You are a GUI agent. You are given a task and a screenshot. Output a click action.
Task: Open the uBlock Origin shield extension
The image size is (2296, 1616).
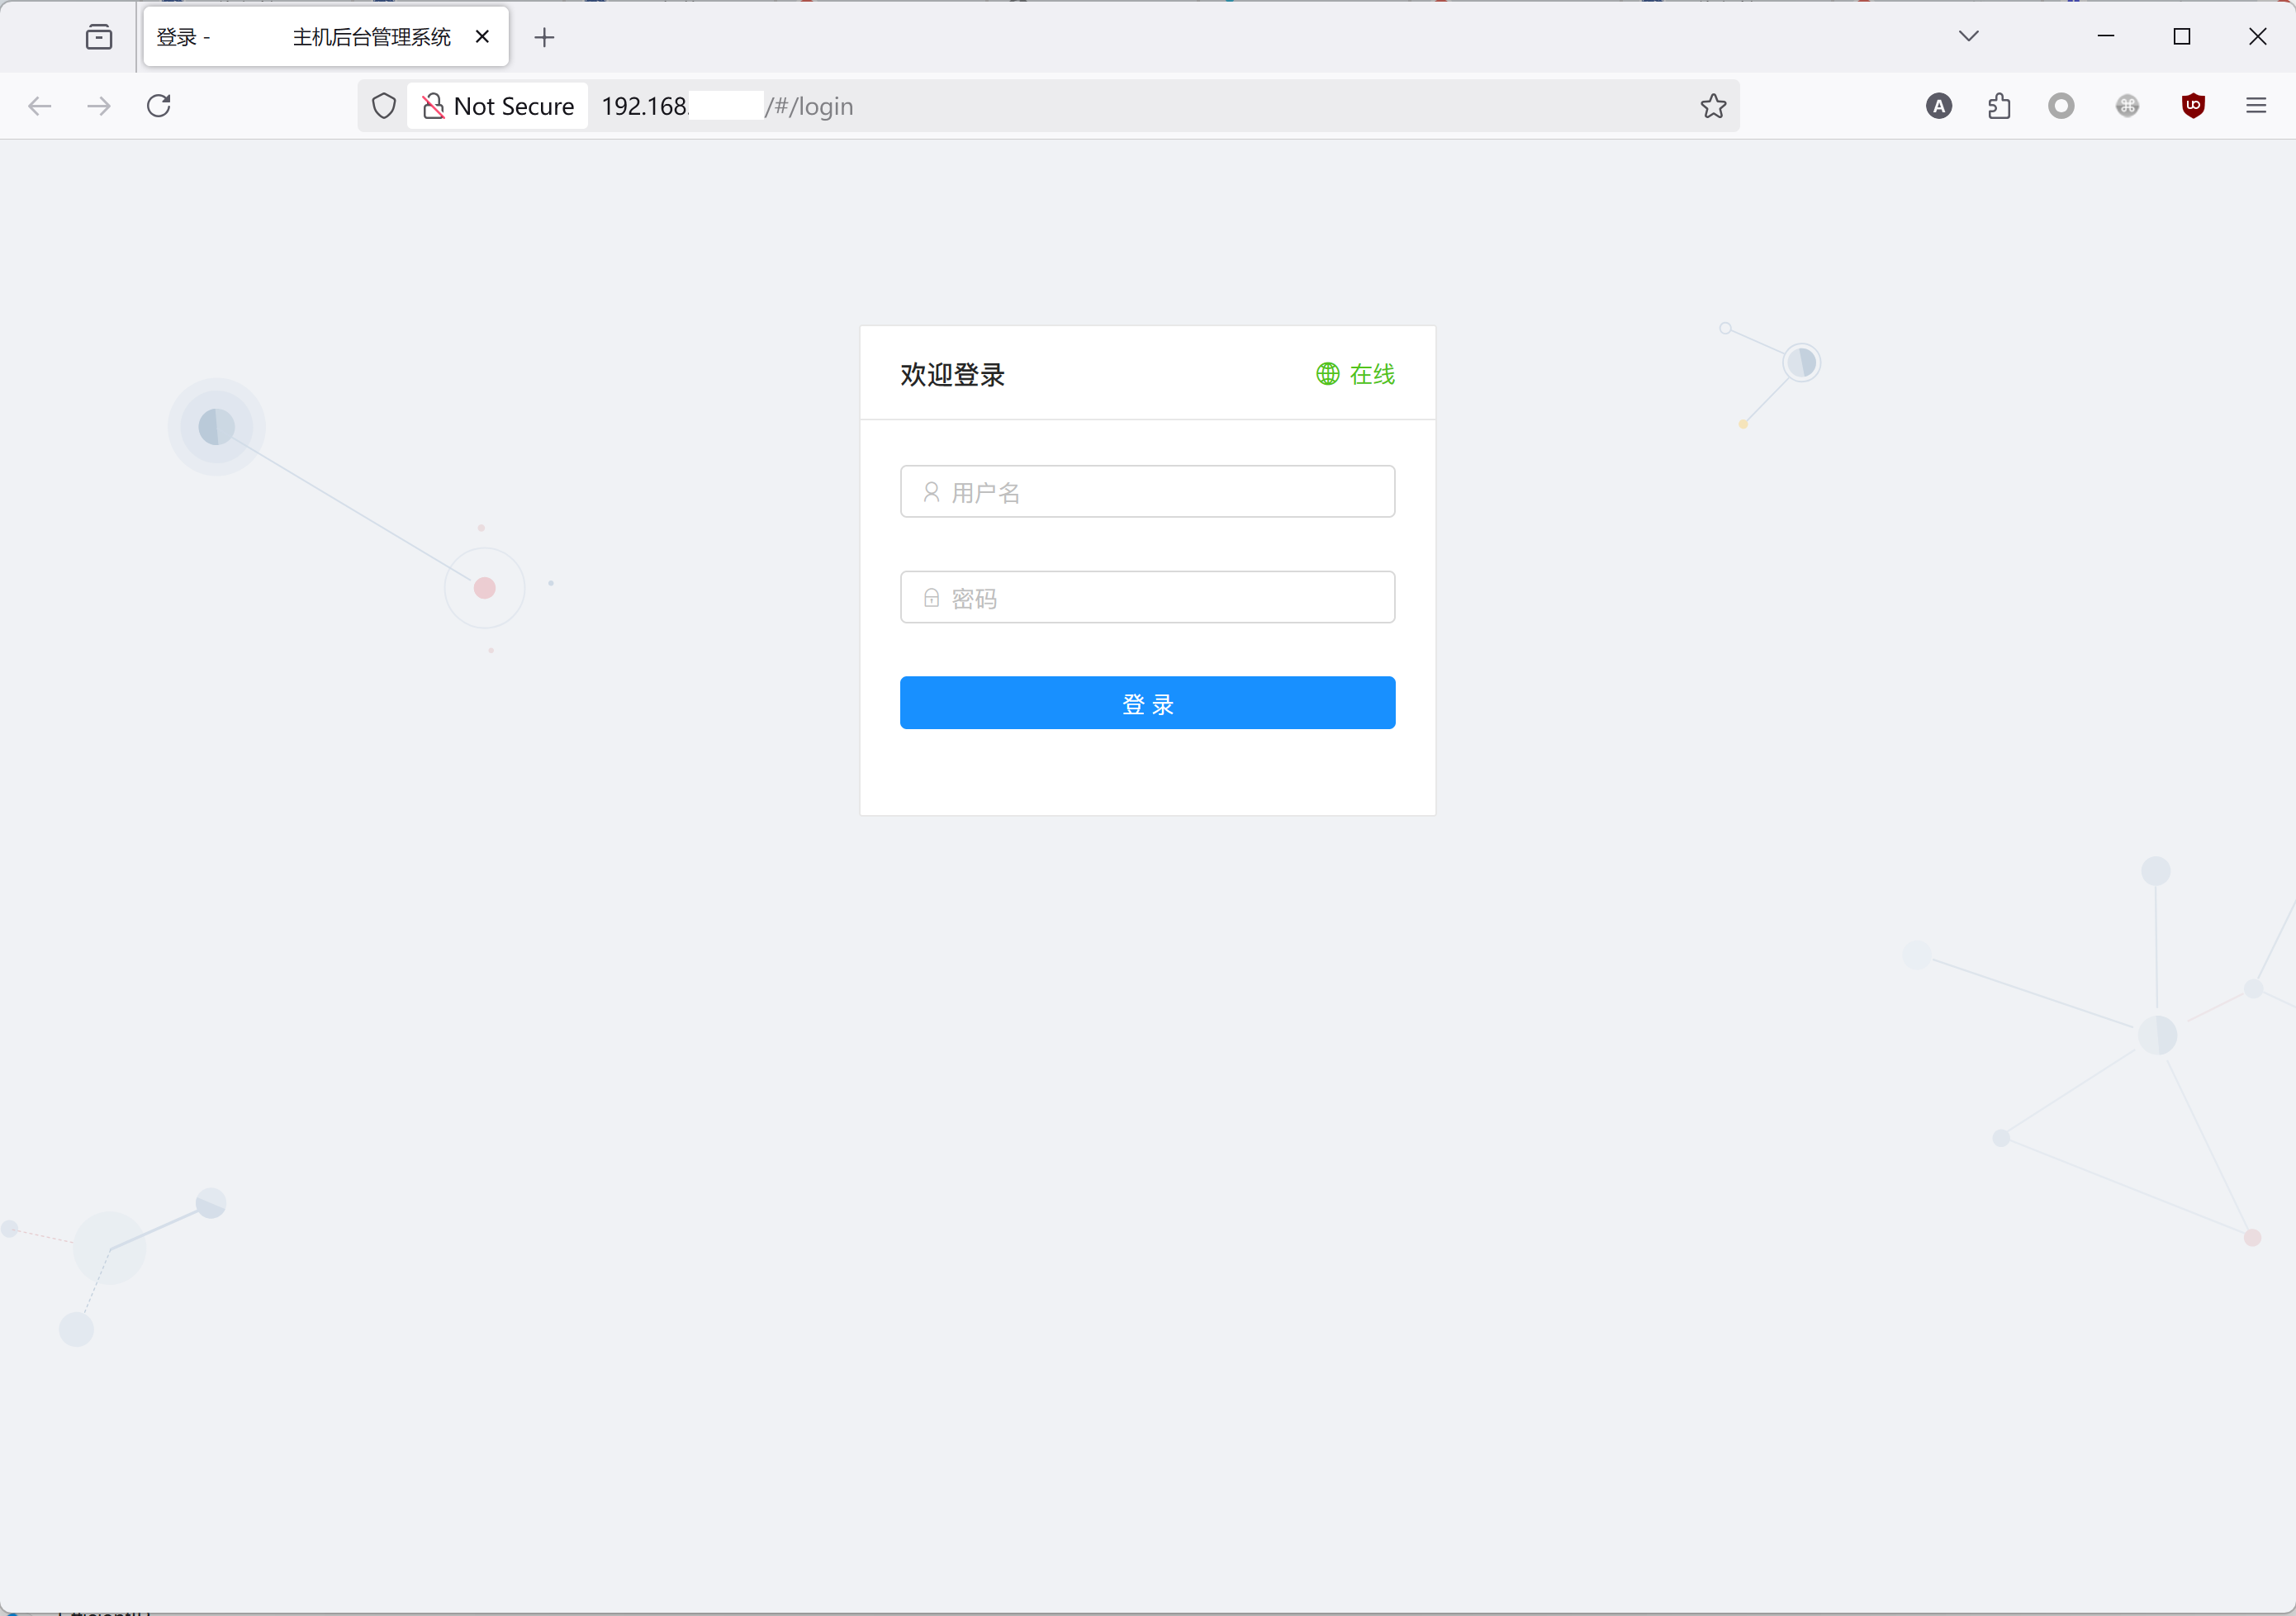[2193, 106]
